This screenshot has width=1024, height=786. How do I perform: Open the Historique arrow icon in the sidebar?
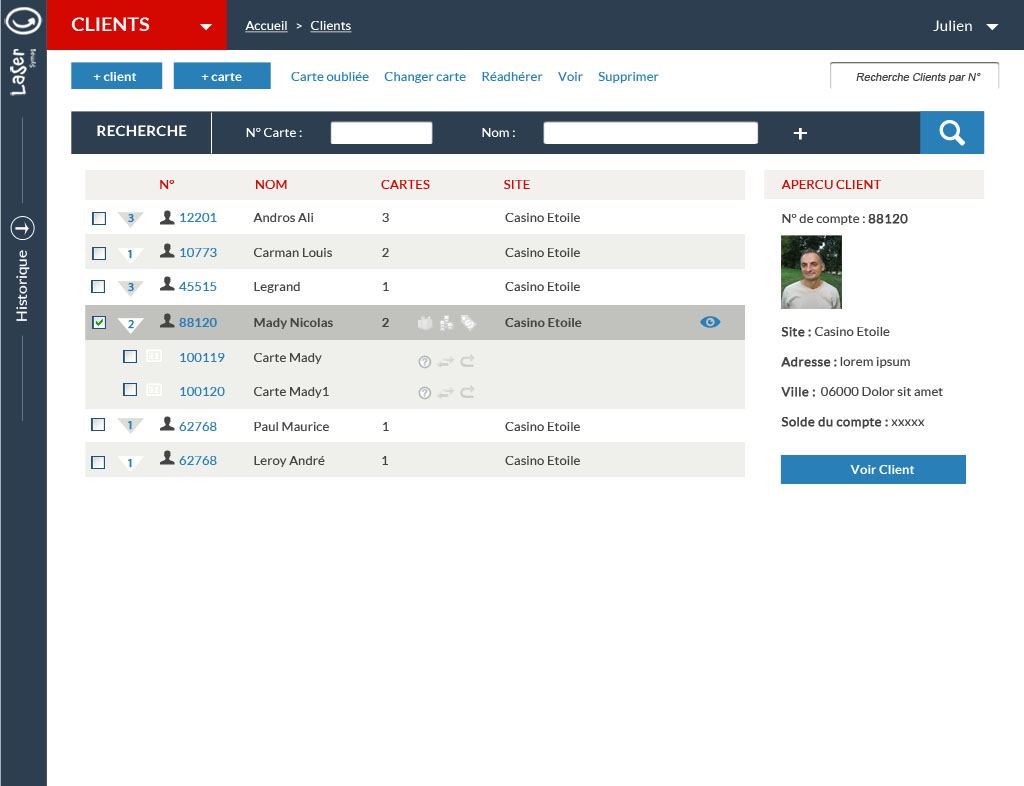pos(22,228)
